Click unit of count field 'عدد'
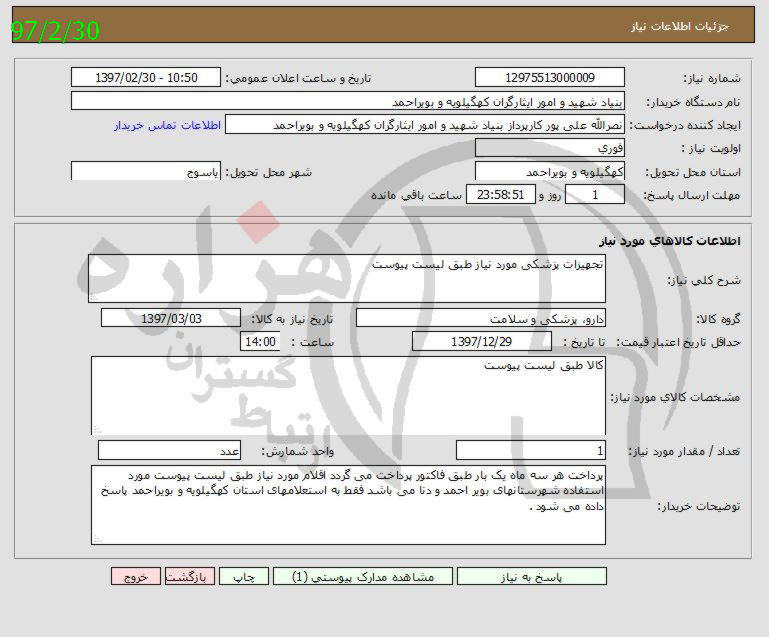 169,450
